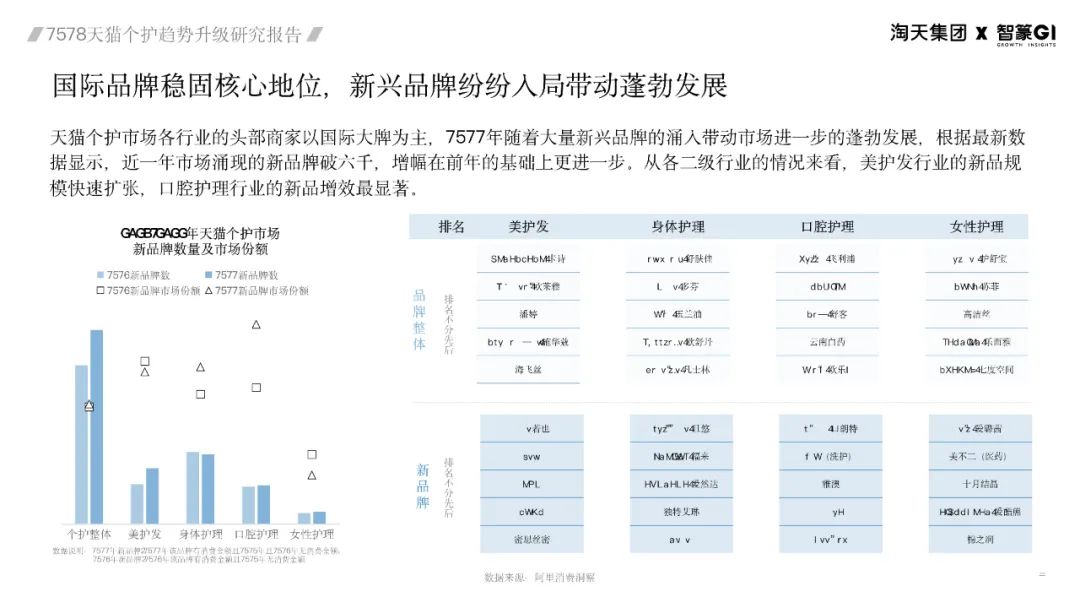Image resolution: width=1080 pixels, height=608 pixels.
Task: Click the 海飞丝 cell in the table
Action: [528, 369]
